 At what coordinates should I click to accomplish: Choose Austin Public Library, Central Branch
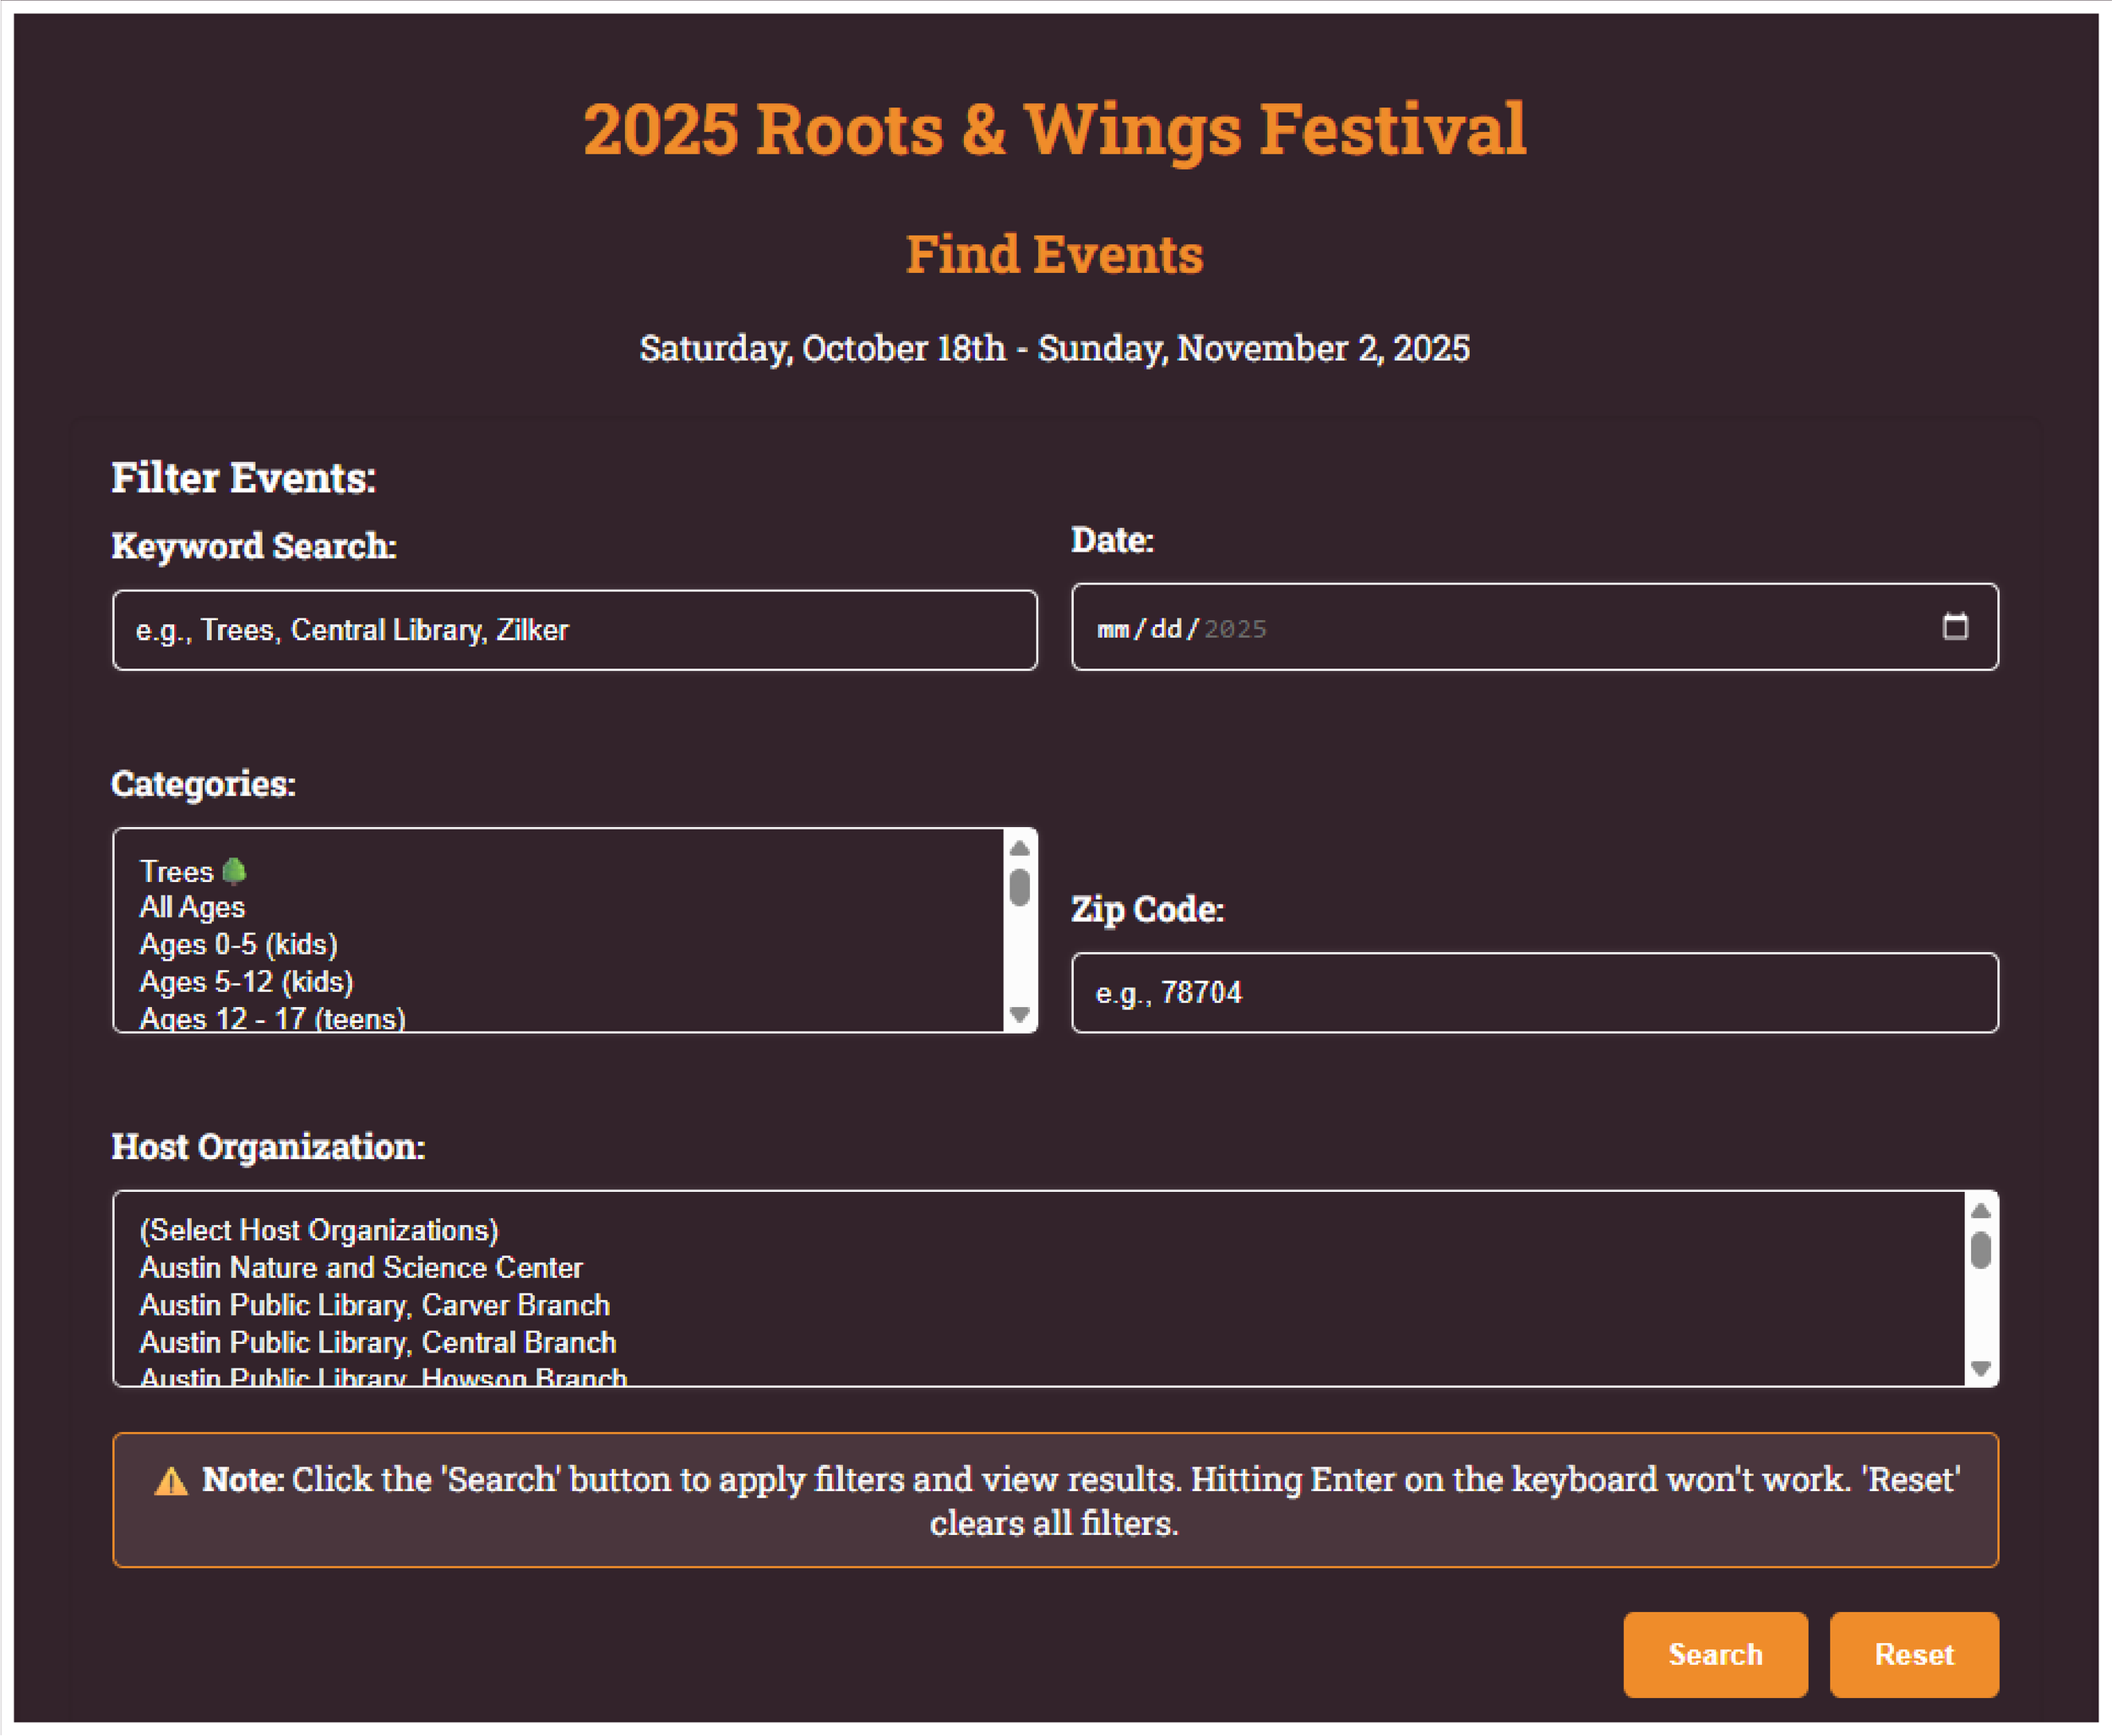pos(378,1342)
